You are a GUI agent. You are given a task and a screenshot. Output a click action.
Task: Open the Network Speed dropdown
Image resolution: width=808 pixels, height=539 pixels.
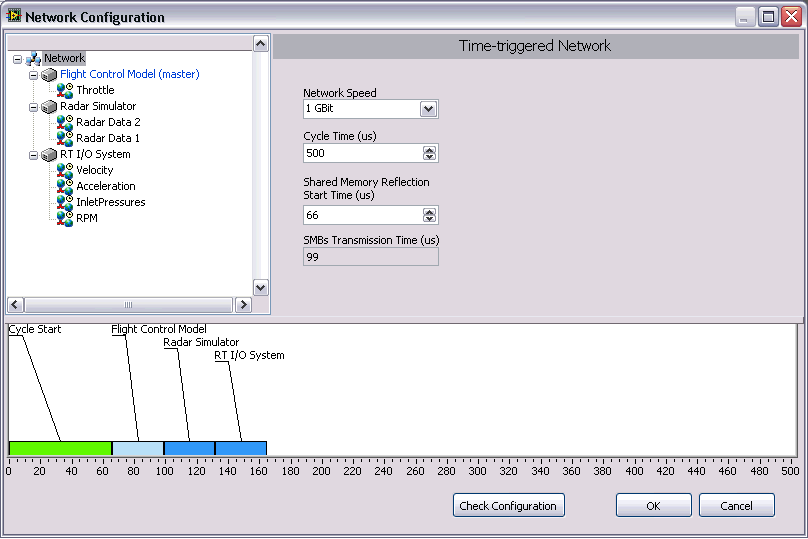428,109
